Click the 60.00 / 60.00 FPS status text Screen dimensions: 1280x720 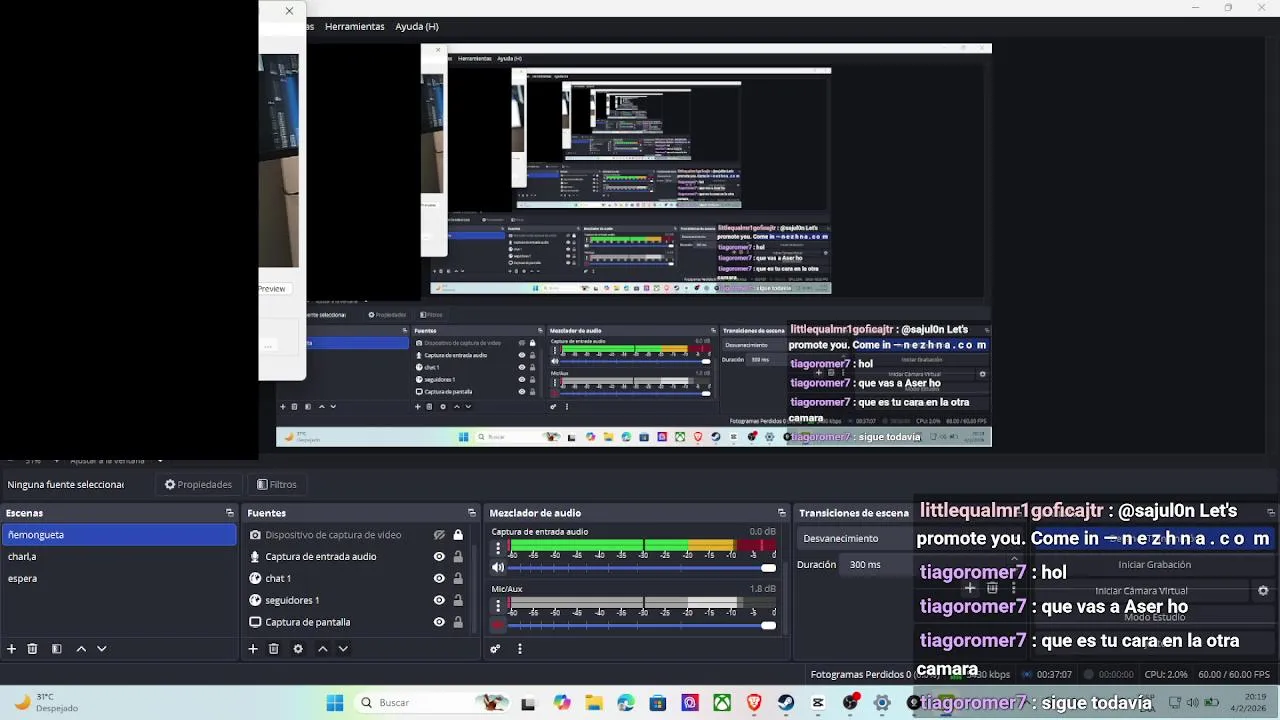coord(1234,675)
